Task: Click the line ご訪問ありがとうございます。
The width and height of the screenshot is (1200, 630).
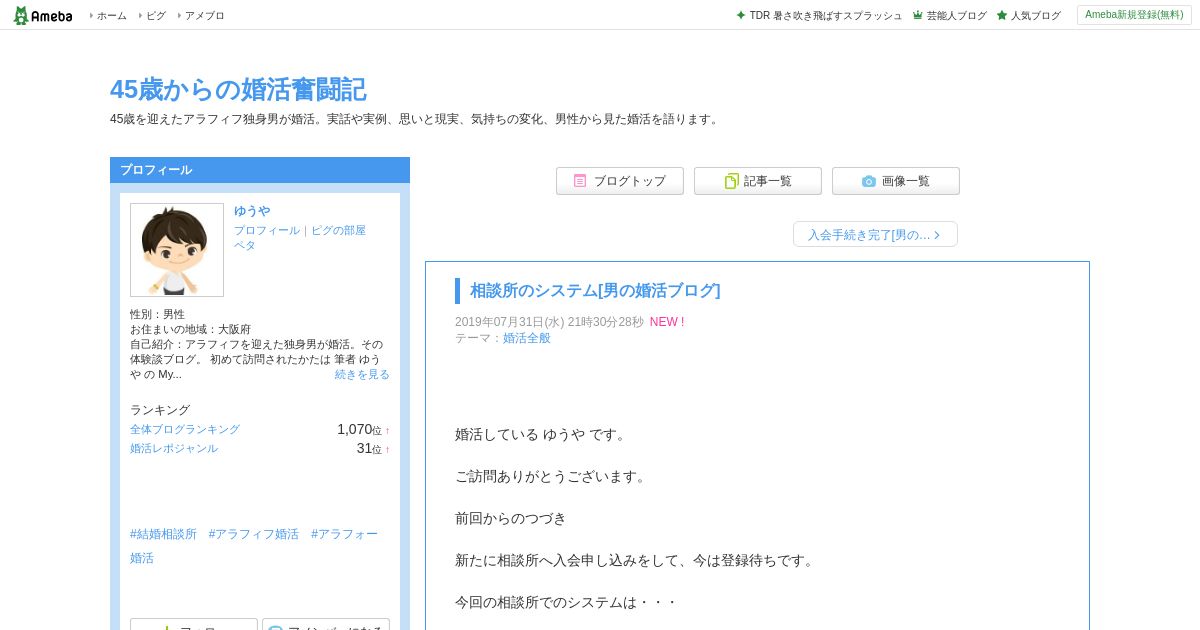Action: tap(553, 476)
